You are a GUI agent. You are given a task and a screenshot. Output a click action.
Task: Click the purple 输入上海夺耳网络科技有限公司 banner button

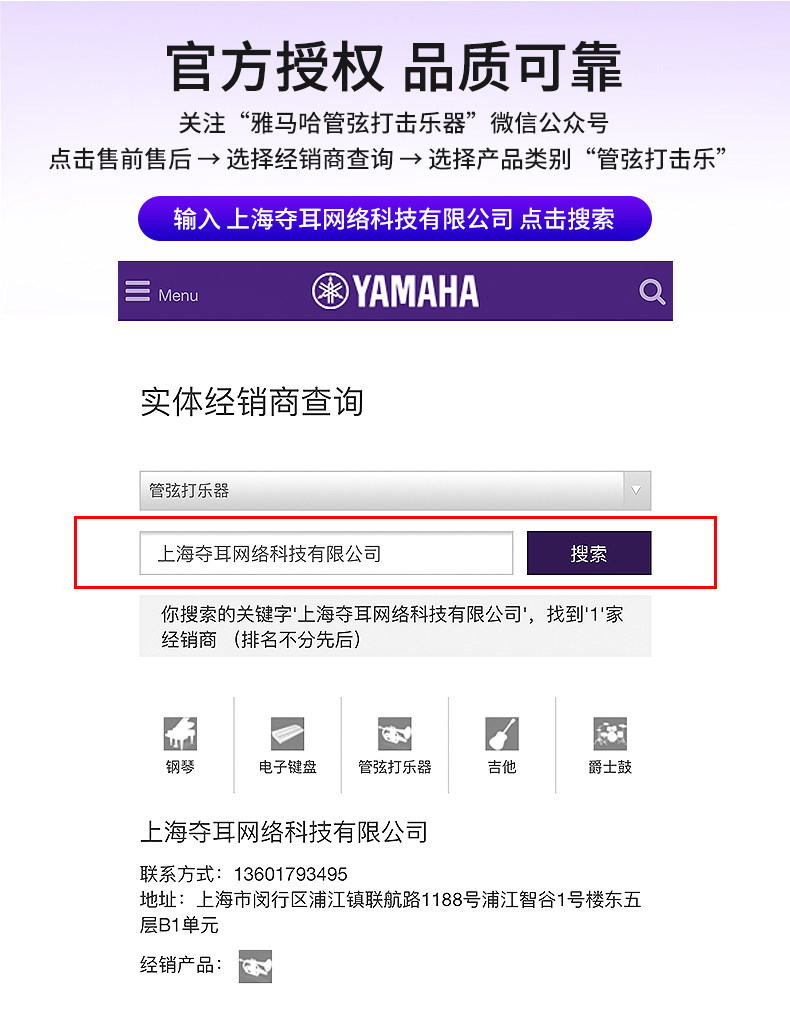pyautogui.click(x=395, y=218)
